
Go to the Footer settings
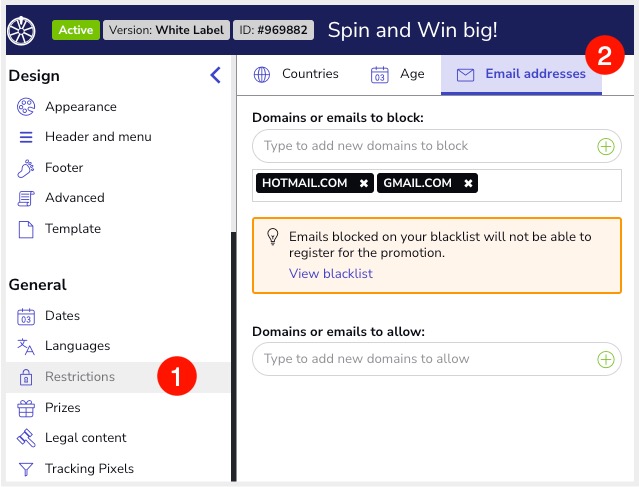pyautogui.click(x=64, y=168)
